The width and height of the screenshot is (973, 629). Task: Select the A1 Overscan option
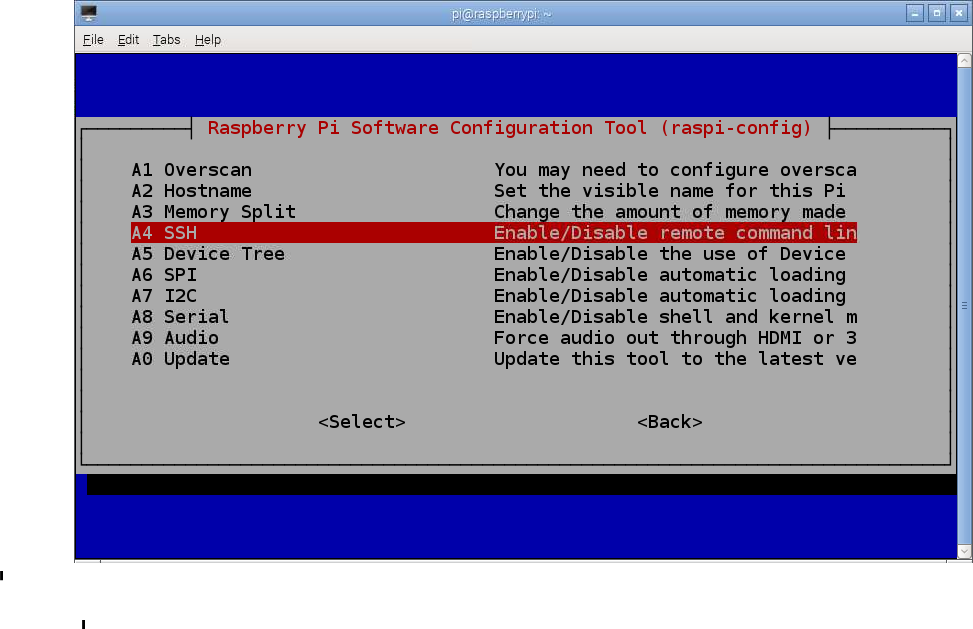494,170
